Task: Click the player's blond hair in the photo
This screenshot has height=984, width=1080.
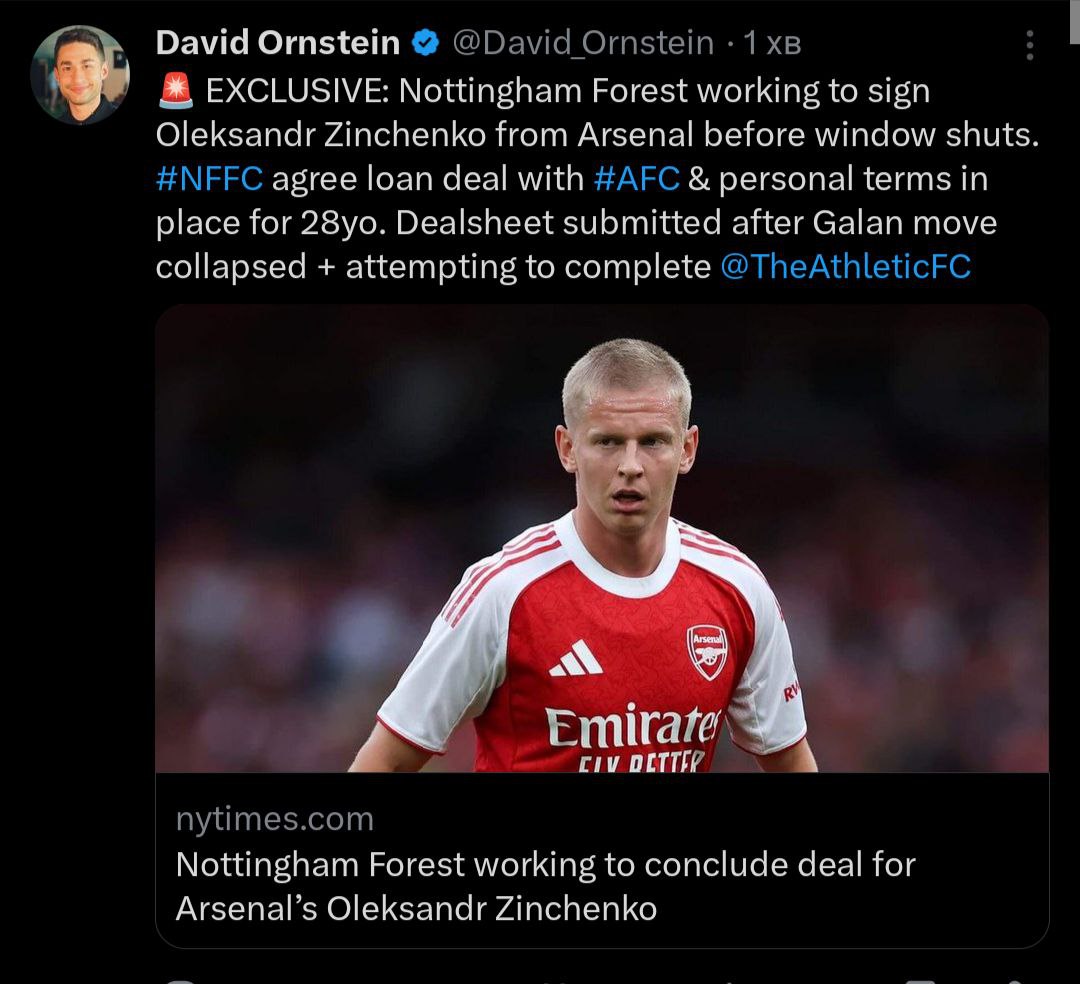Action: coord(626,370)
